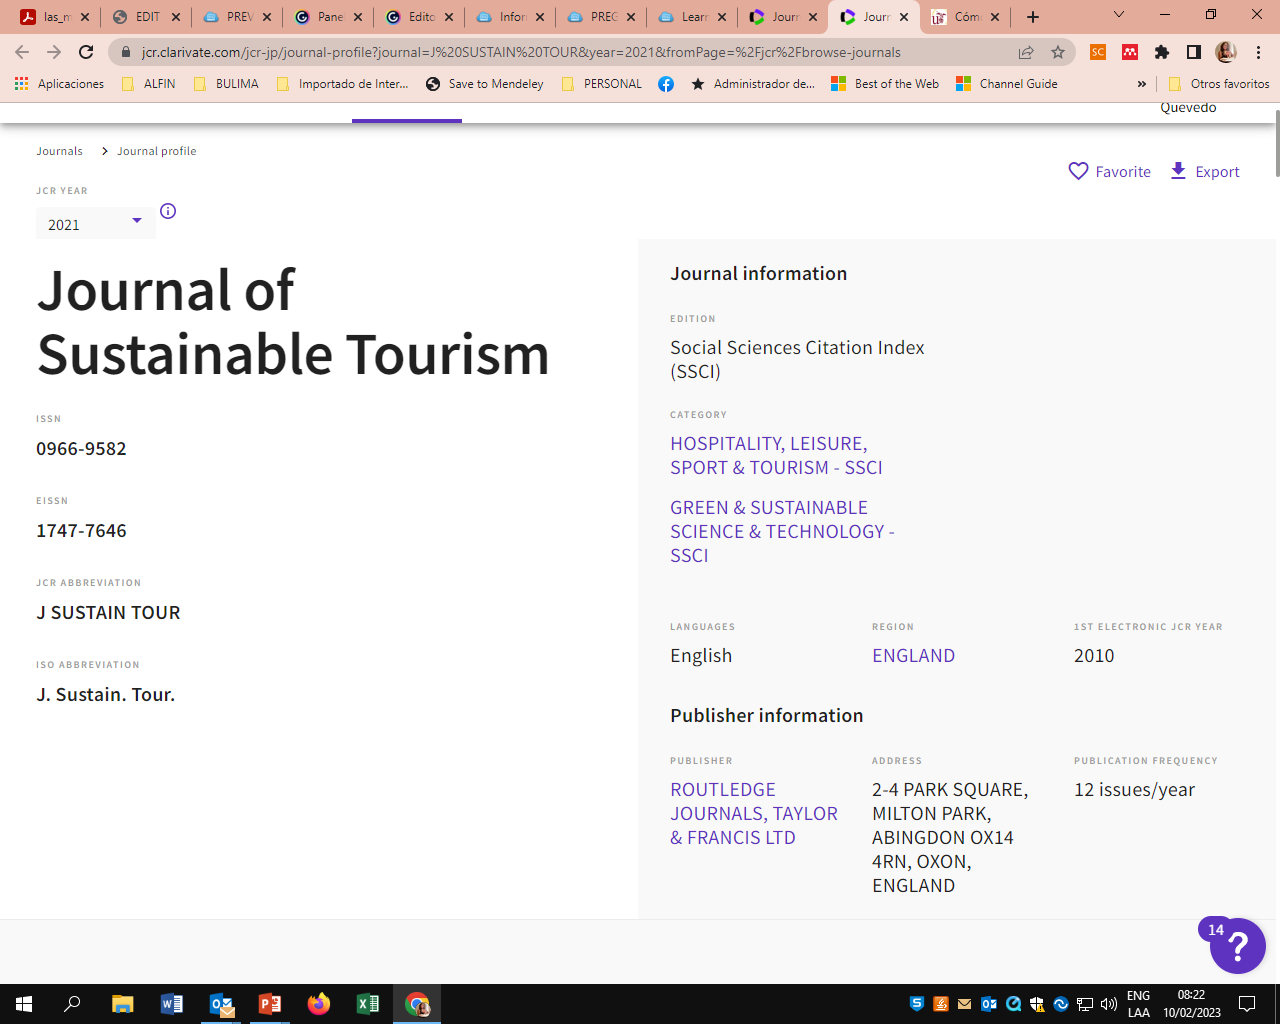Open the HOSPITALITY, LEISURE, SPORT & TOURISM category
The width and height of the screenshot is (1280, 1024).
(x=776, y=455)
